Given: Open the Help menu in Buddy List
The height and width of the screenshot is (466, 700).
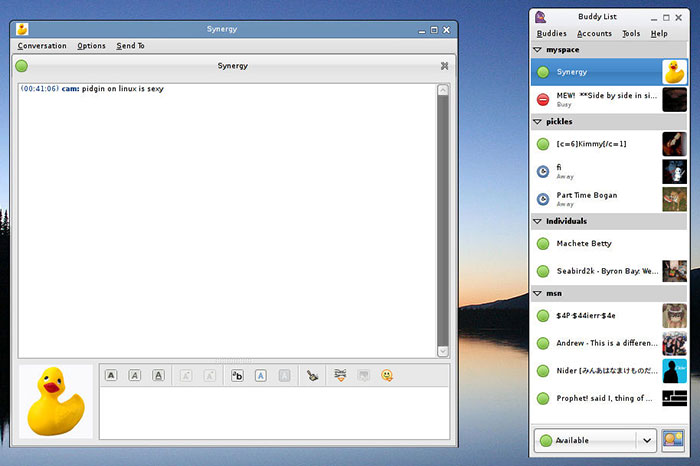Looking at the screenshot, I should [659, 33].
